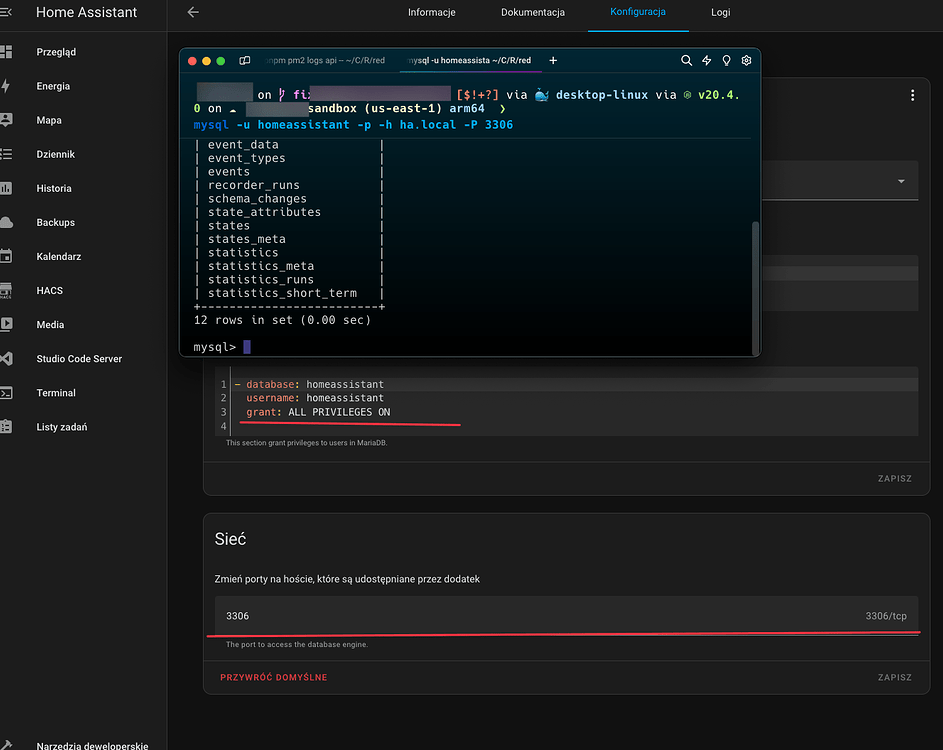Open Studio Code Server icon
Image resolution: width=943 pixels, height=750 pixels.
(6, 358)
